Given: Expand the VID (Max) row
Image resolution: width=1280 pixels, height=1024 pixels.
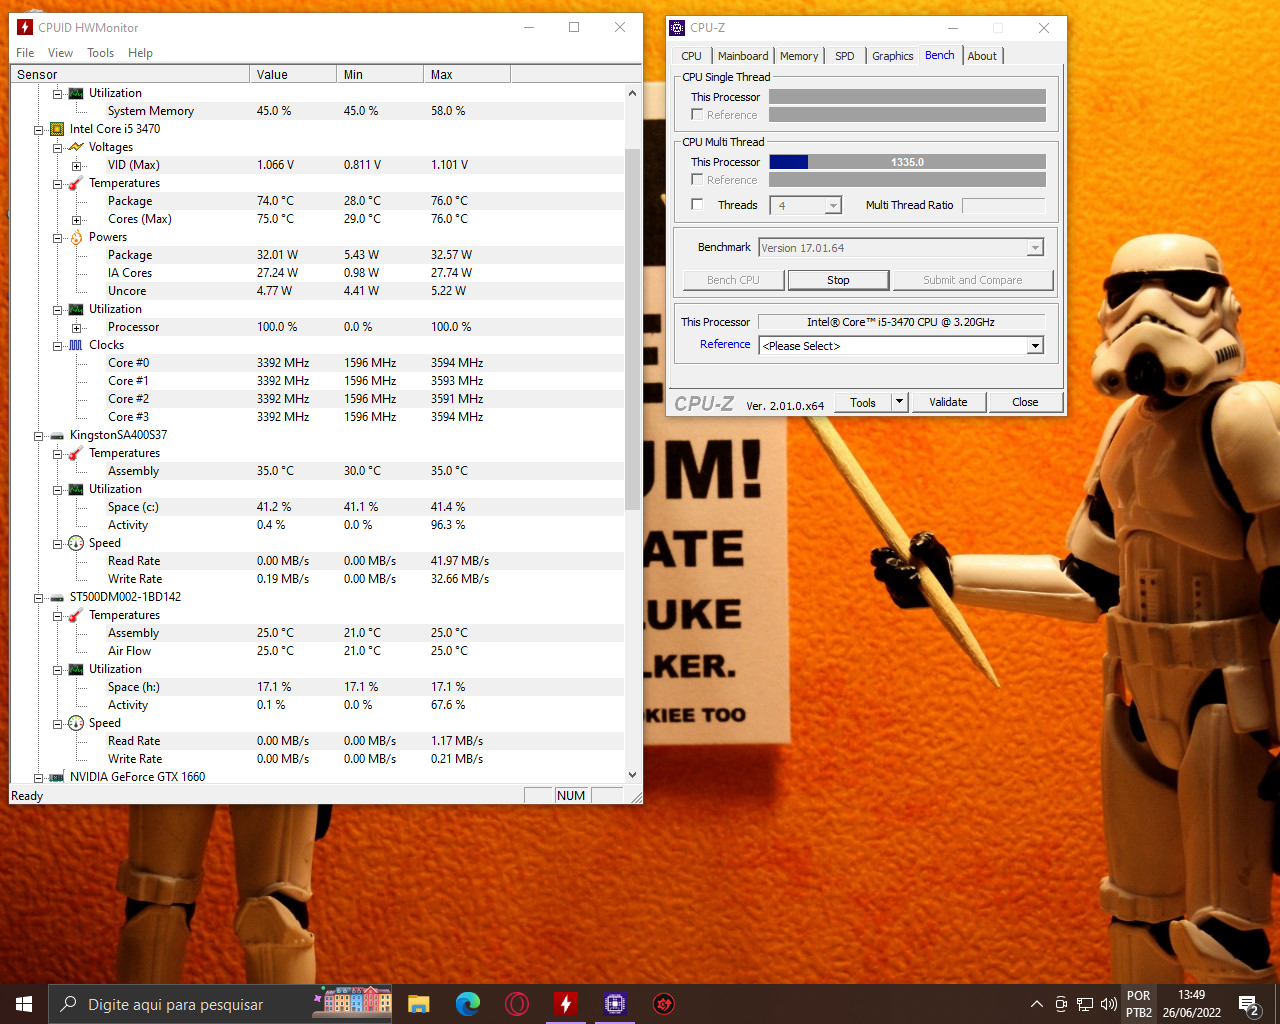Looking at the screenshot, I should click(77, 166).
